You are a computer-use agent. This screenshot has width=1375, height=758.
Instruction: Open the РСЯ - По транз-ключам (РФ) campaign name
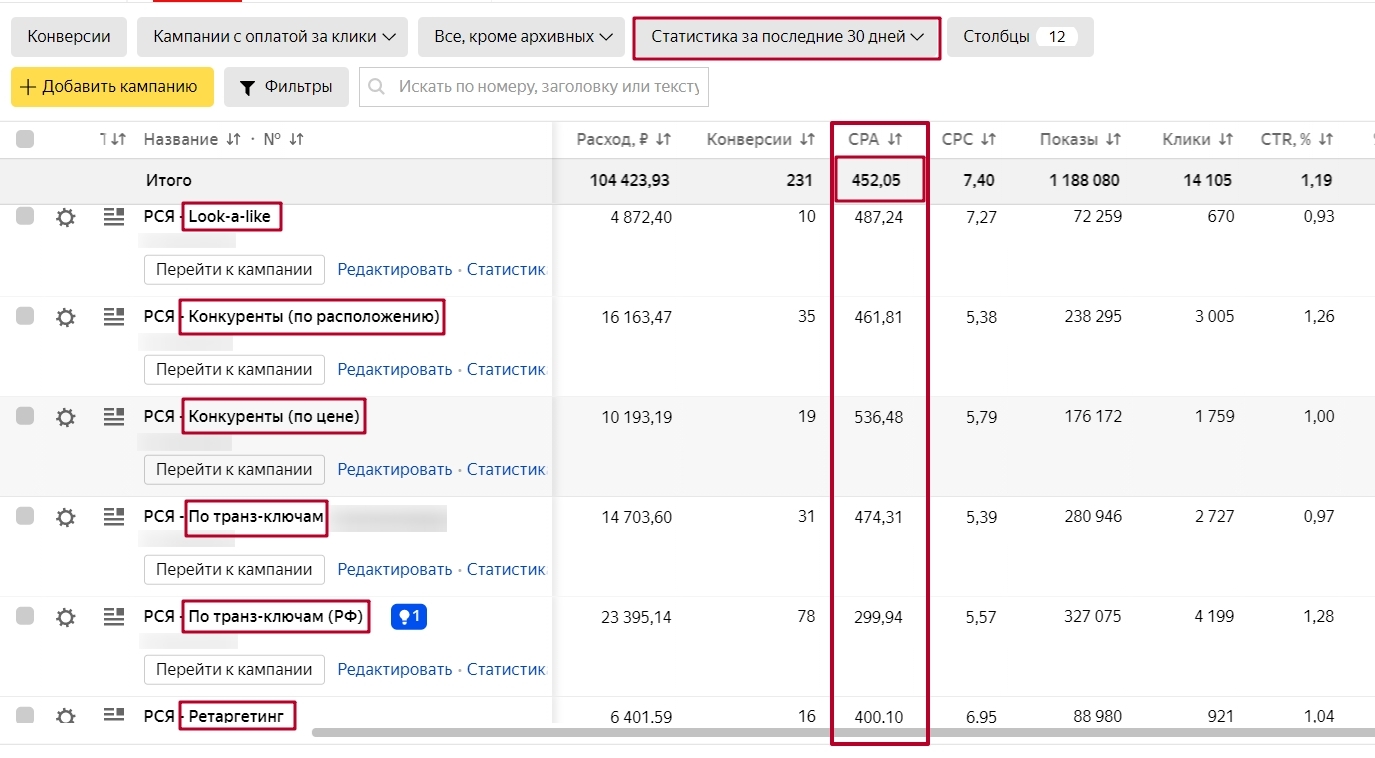[x=254, y=616]
